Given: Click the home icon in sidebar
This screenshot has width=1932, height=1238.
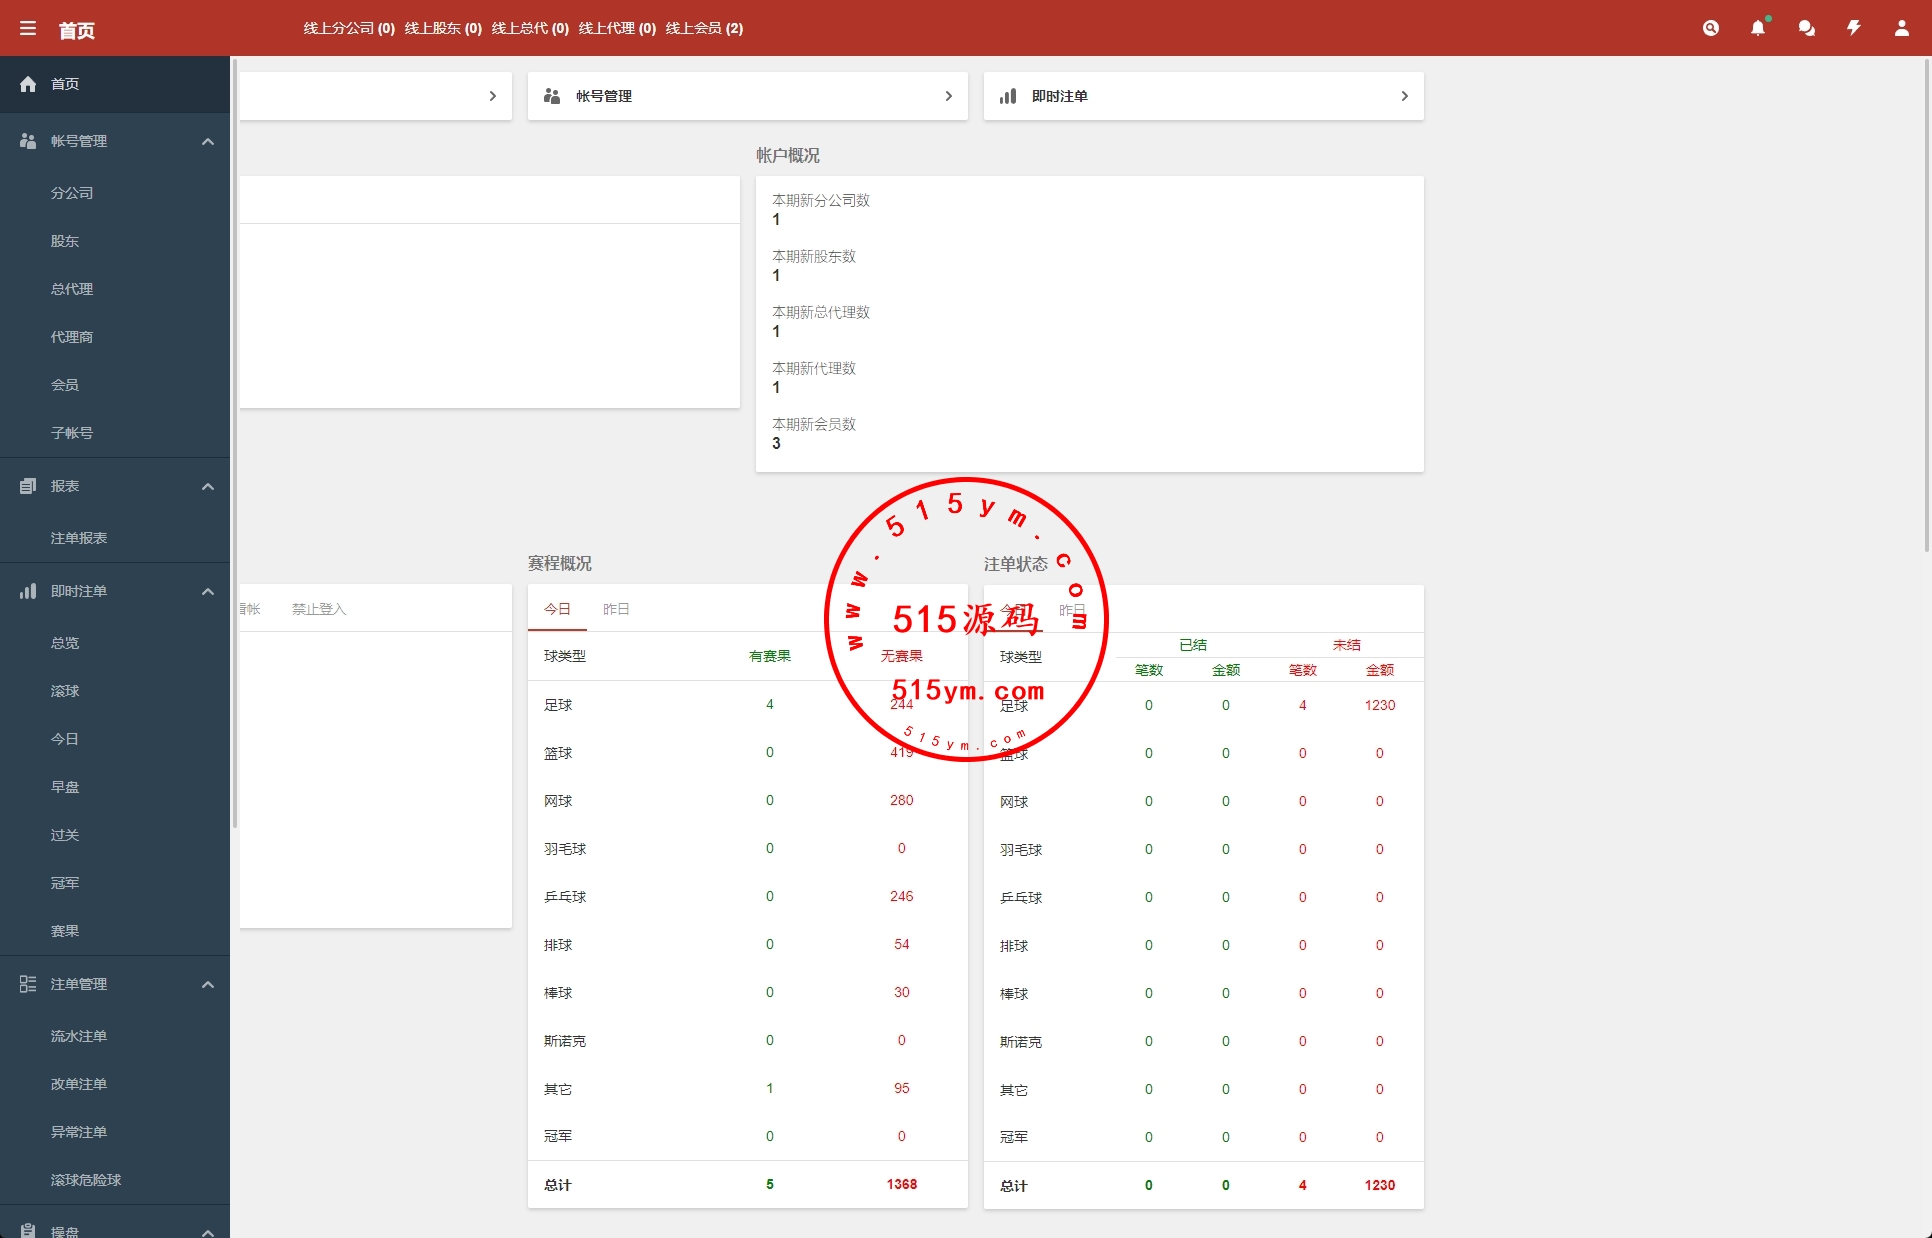Looking at the screenshot, I should (x=28, y=84).
